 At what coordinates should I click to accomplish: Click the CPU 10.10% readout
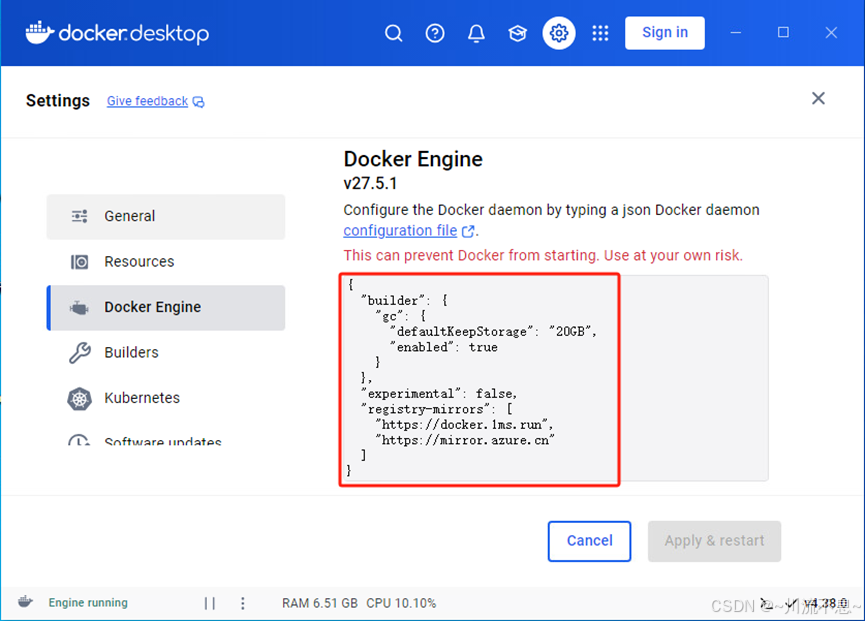pyautogui.click(x=401, y=603)
